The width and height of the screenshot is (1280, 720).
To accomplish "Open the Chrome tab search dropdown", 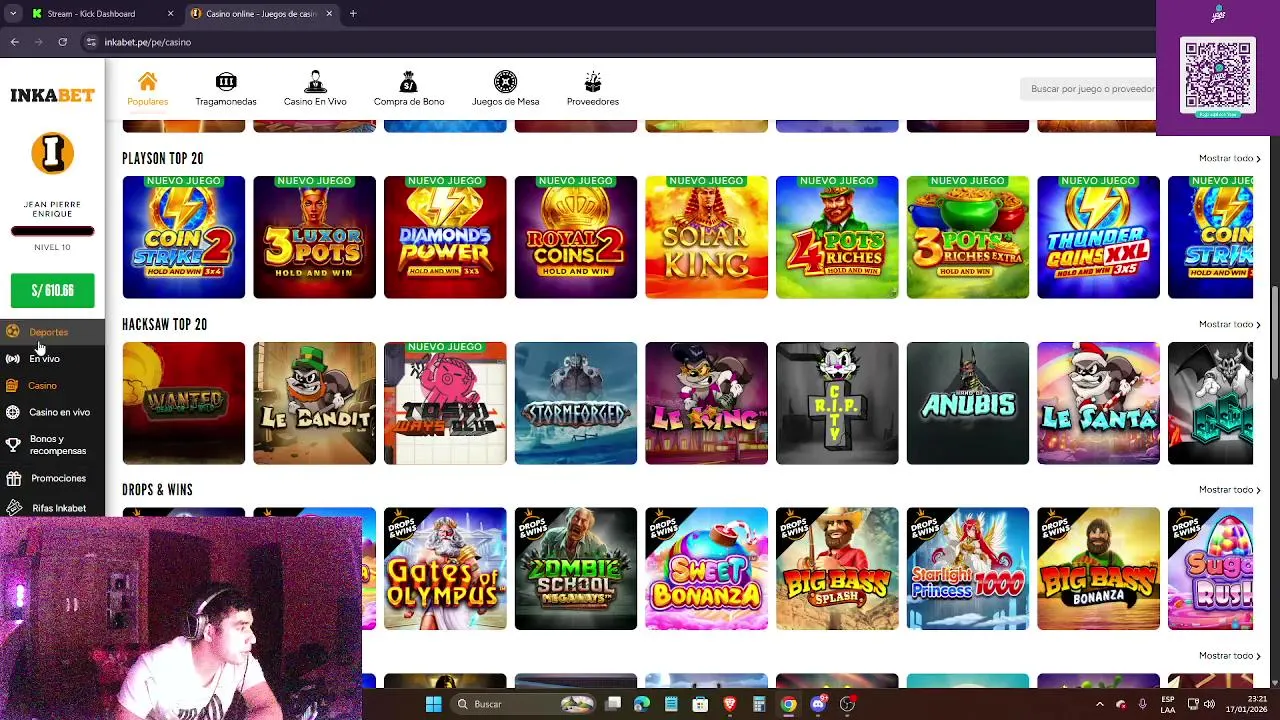I will [13, 14].
